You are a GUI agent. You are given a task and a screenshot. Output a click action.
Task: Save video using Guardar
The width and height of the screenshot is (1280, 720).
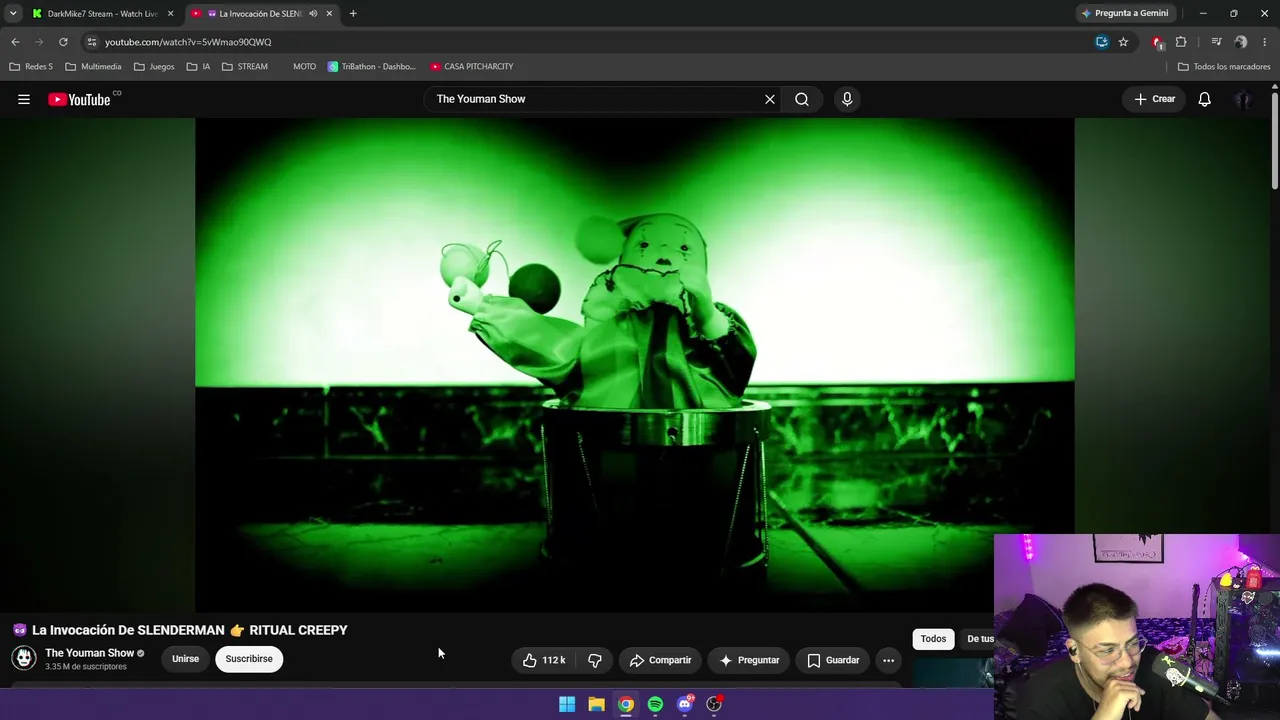click(x=833, y=660)
